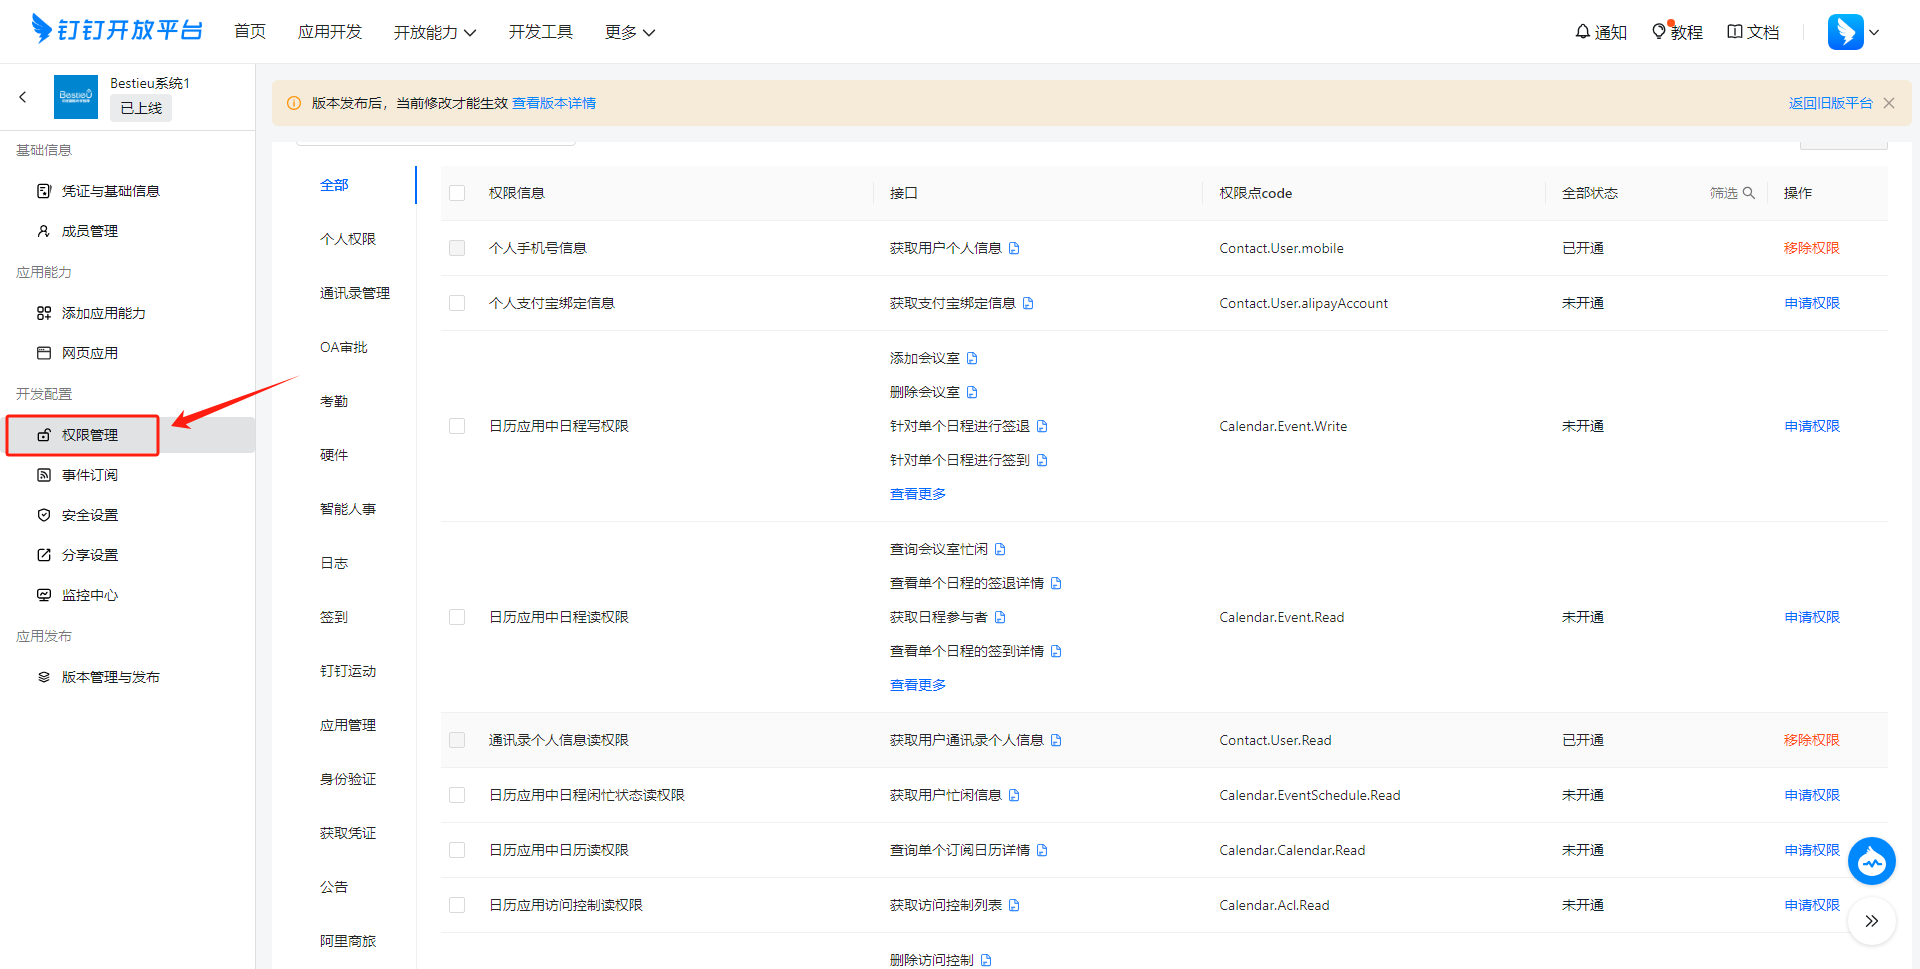Expand the 开放能力 dropdown menu
This screenshot has height=969, width=1920.
[435, 32]
